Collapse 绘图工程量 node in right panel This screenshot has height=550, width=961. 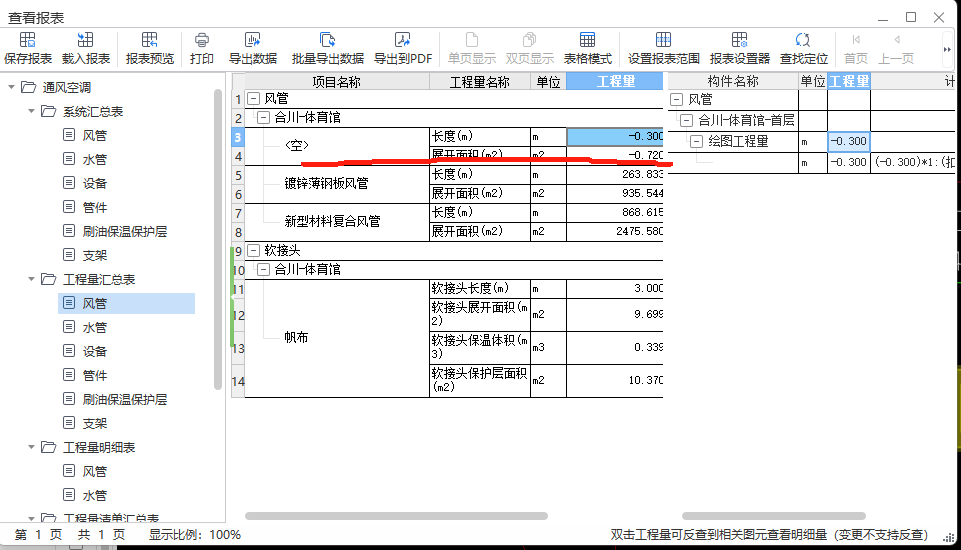(x=696, y=142)
